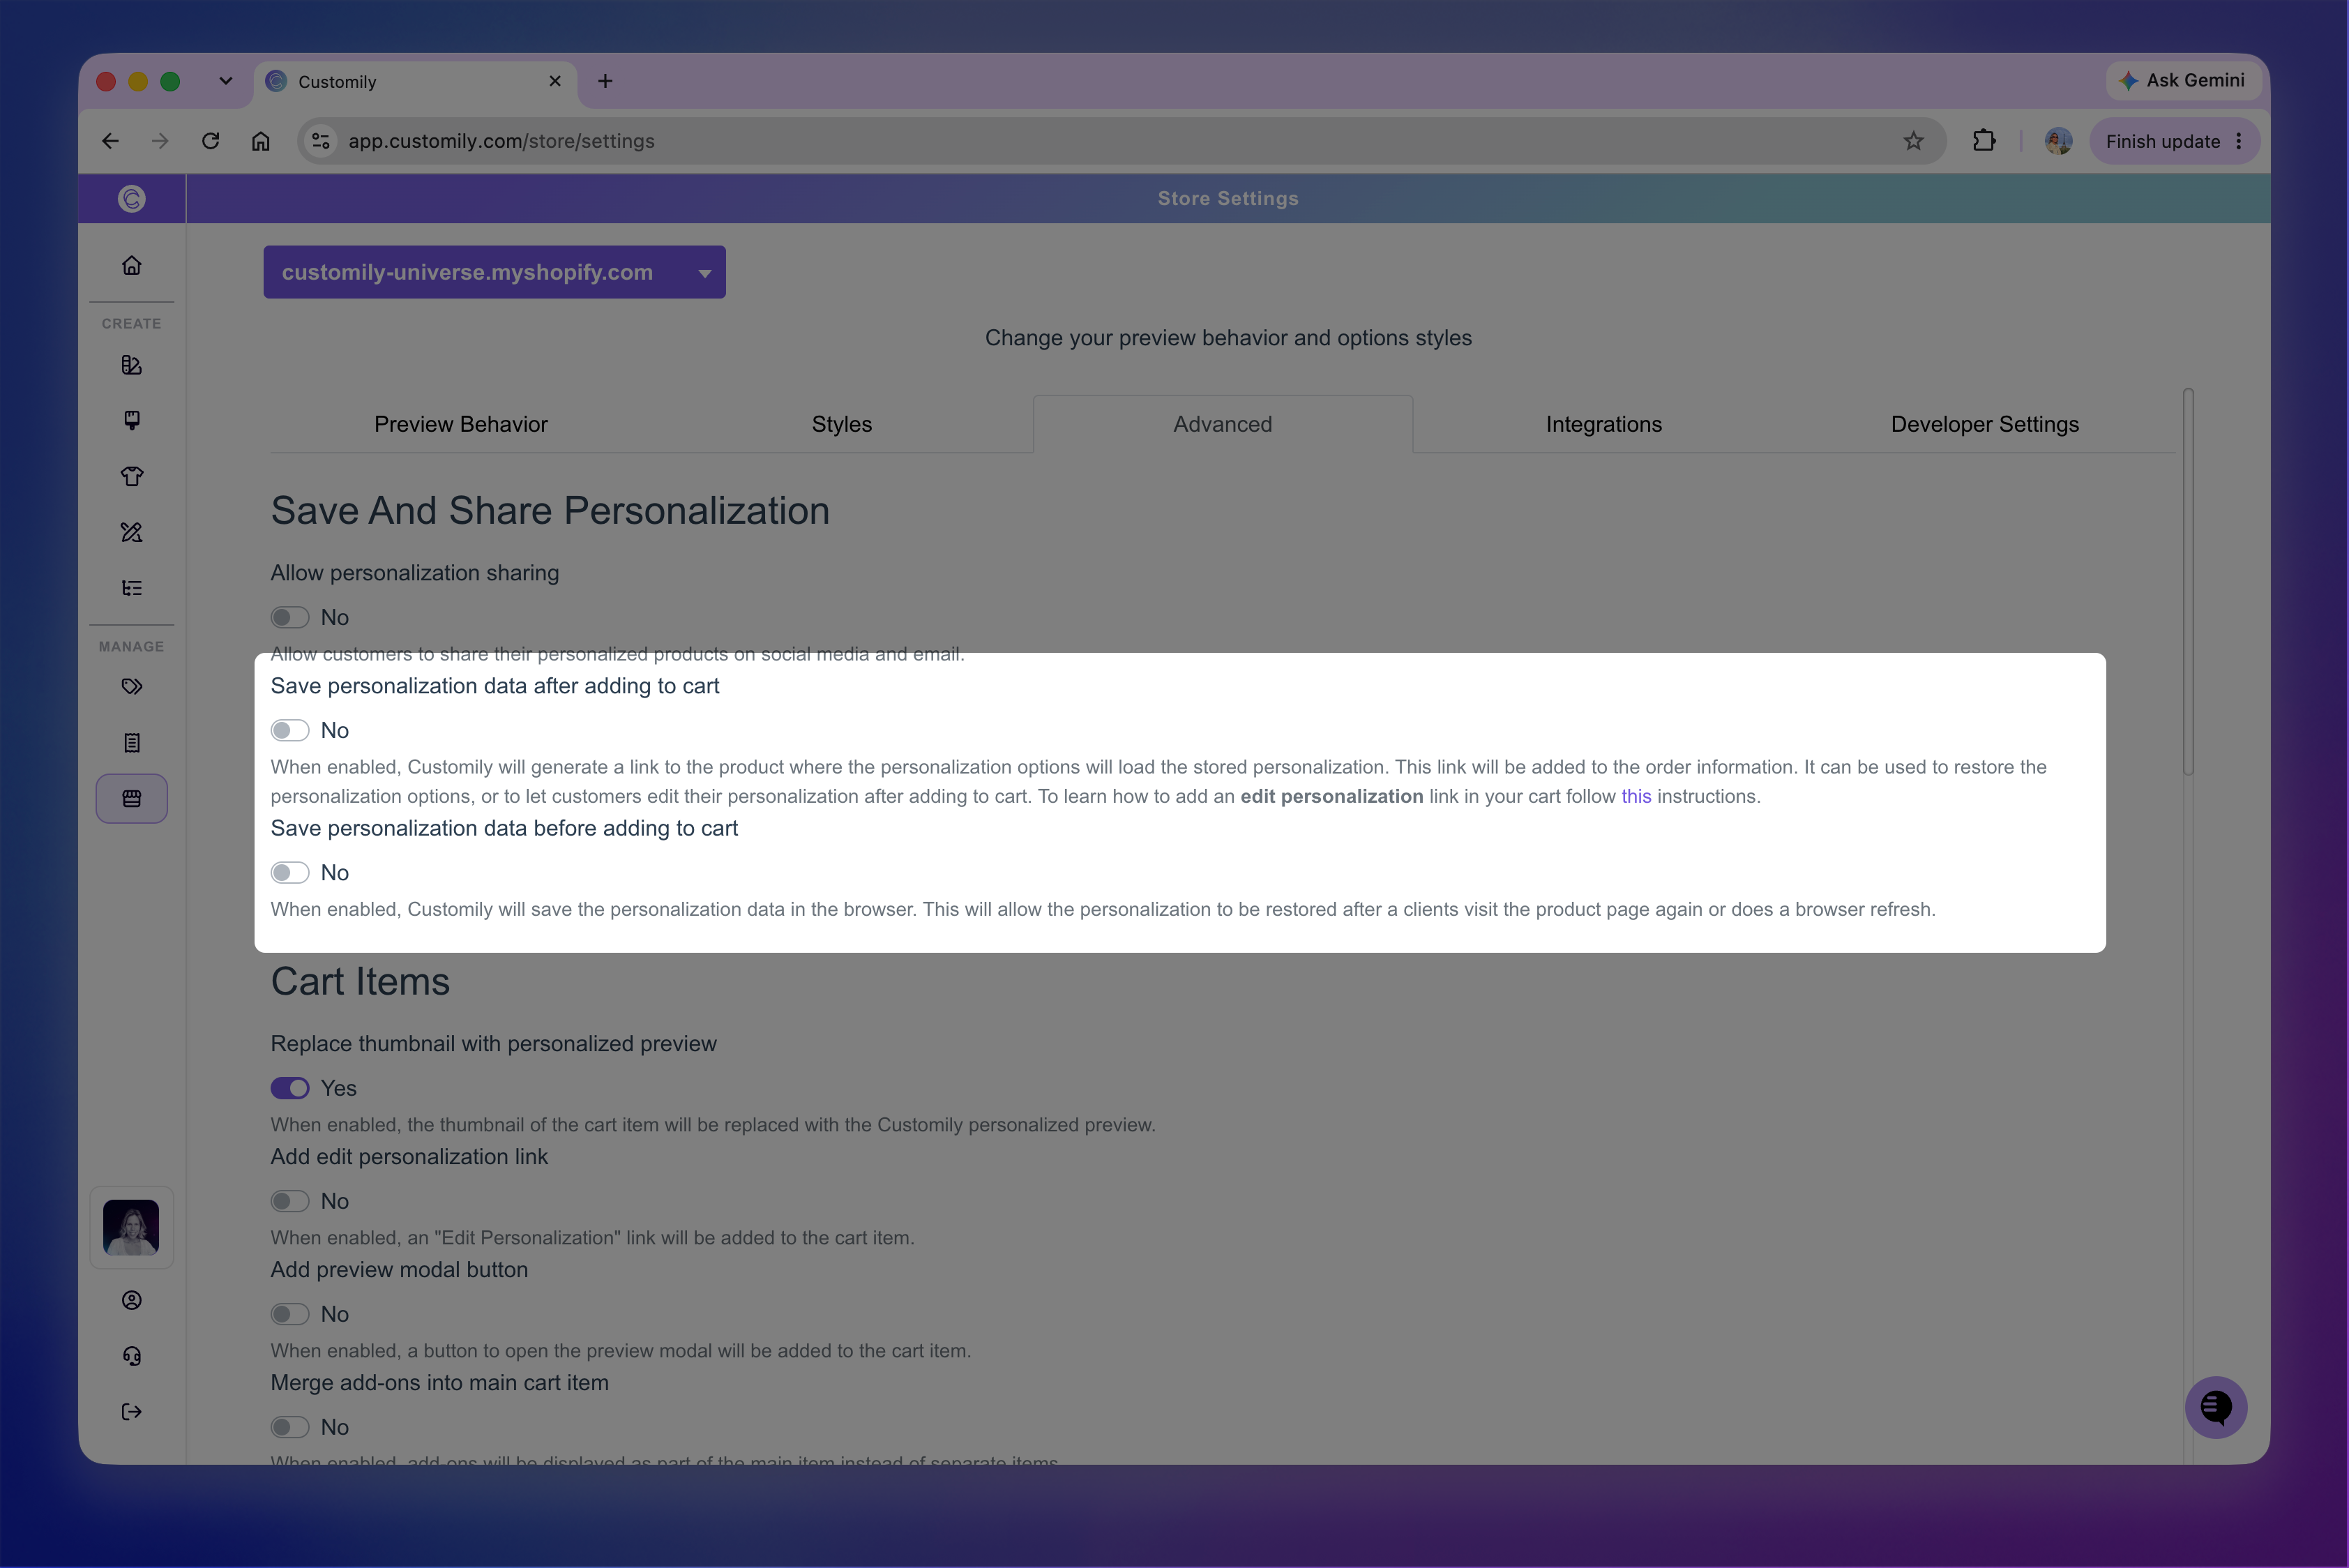This screenshot has width=2349, height=1568.
Task: Toggle Add preview modal button switch
Action: [289, 1314]
